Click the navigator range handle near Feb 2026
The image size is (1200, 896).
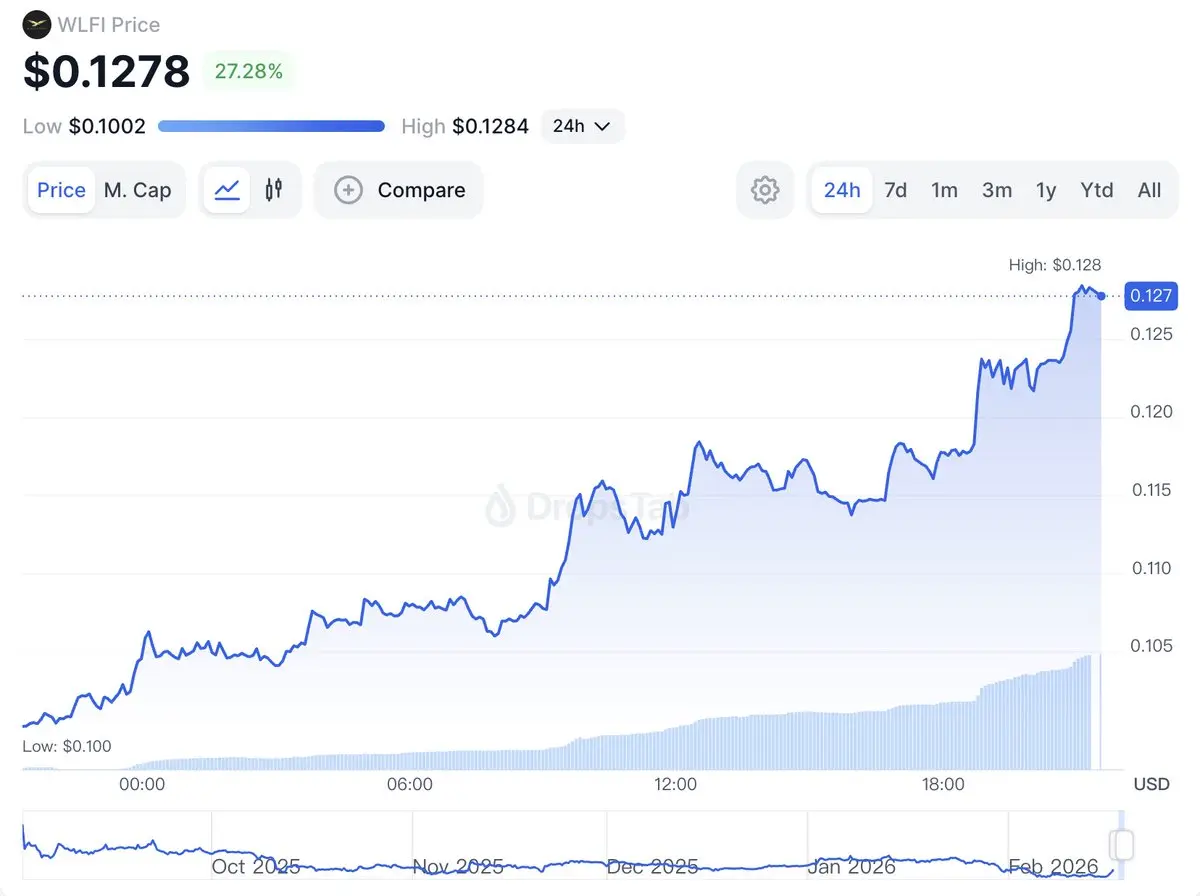pyautogui.click(x=1122, y=845)
